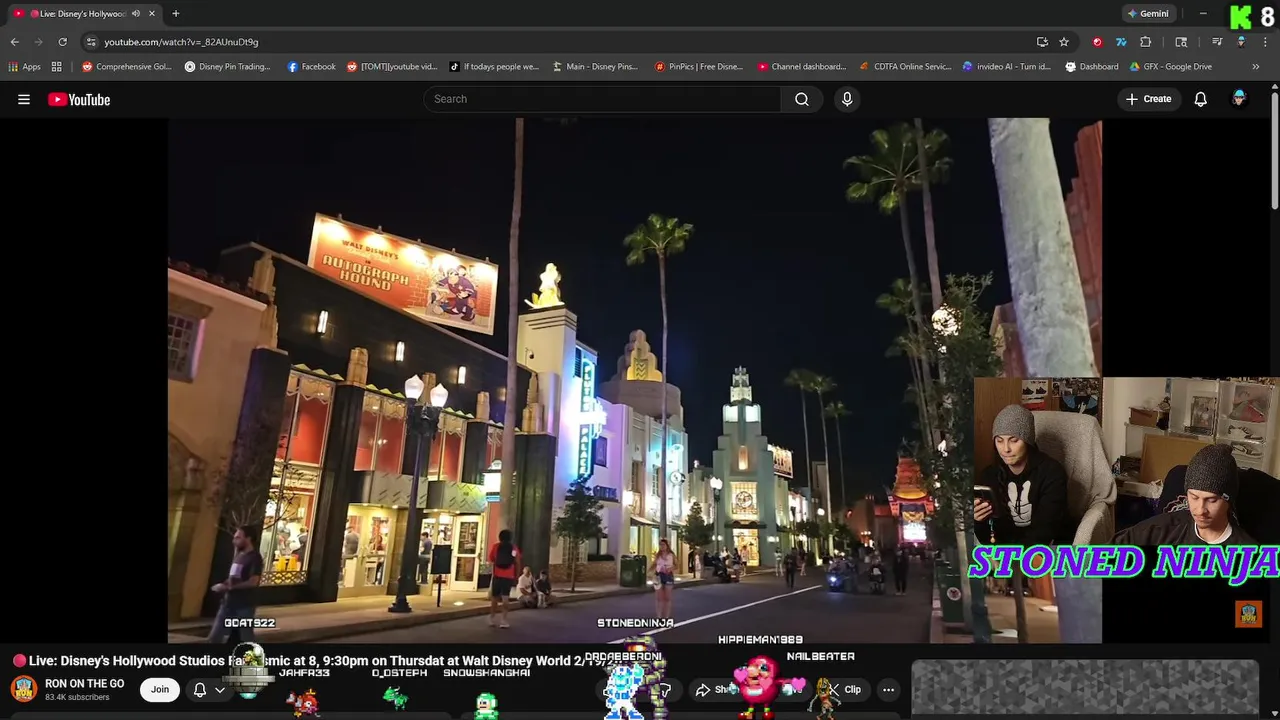
Task: Reload the page with the refresh icon
Action: pos(62,42)
